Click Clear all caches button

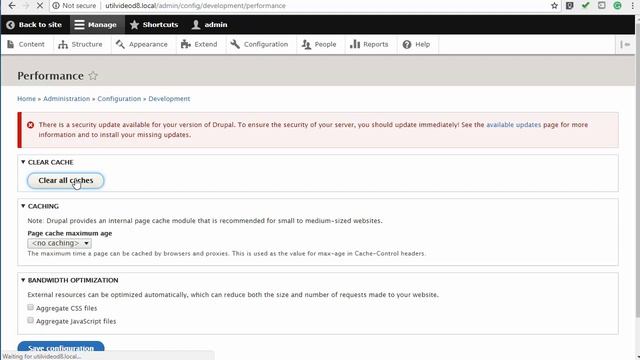(66, 180)
